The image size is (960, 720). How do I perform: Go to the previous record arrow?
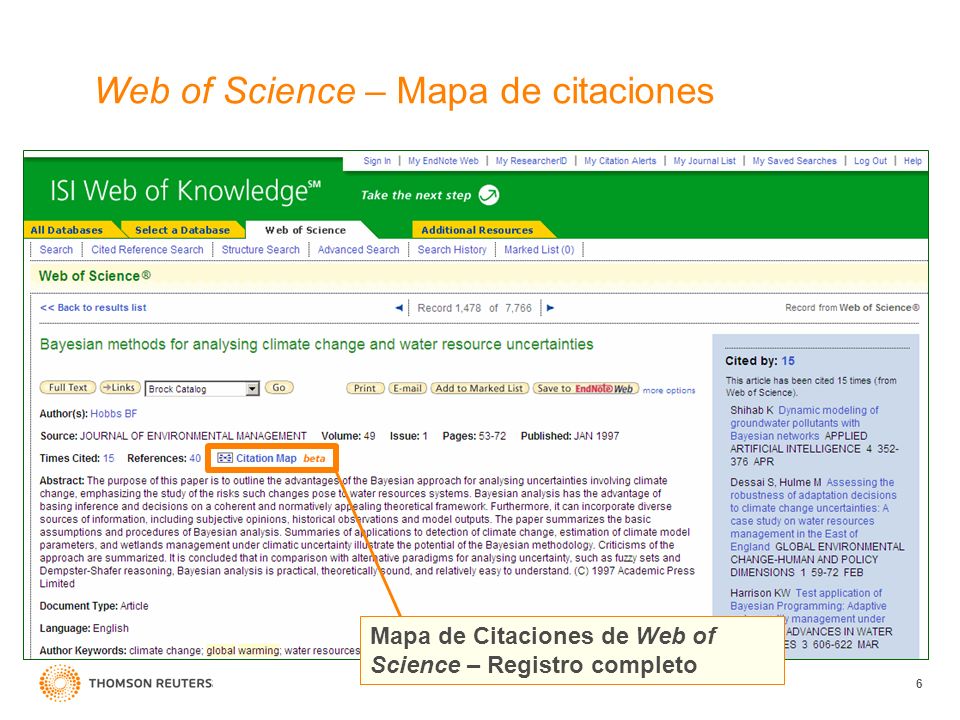[x=399, y=308]
